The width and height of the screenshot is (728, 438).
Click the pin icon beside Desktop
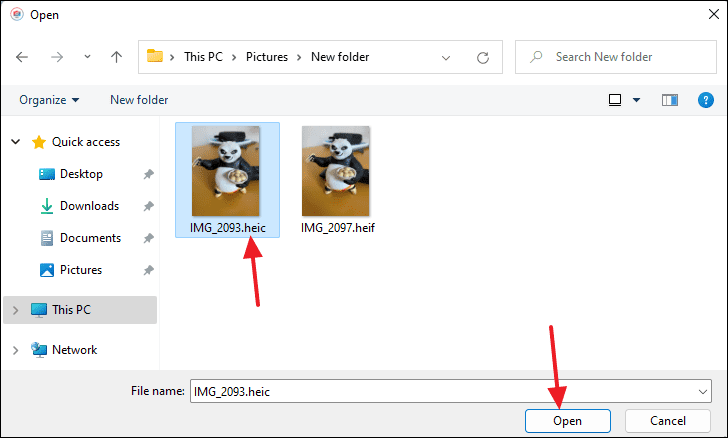click(x=148, y=174)
